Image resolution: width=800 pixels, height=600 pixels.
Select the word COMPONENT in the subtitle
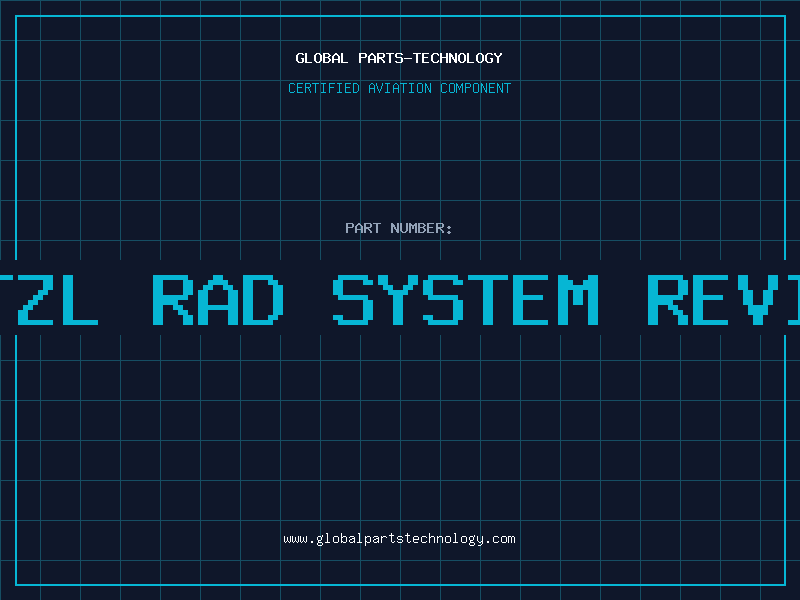(x=476, y=88)
